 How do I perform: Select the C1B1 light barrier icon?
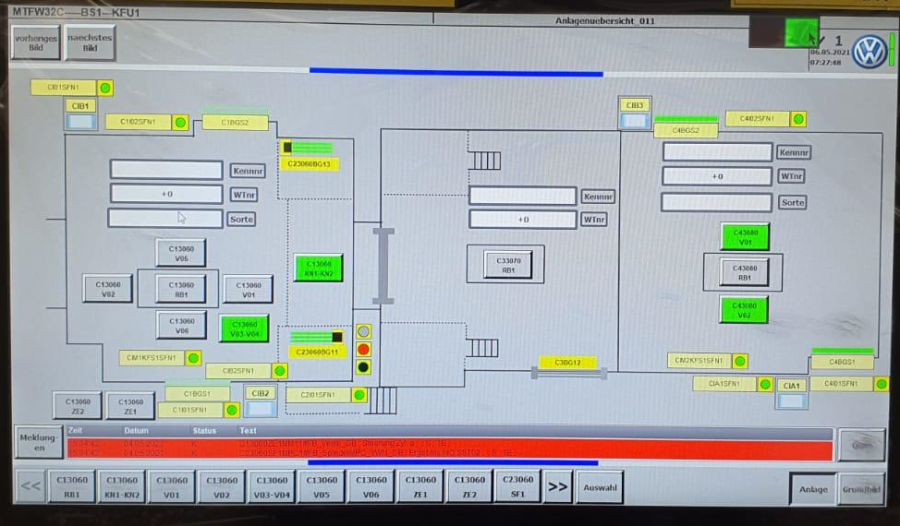[x=81, y=121]
